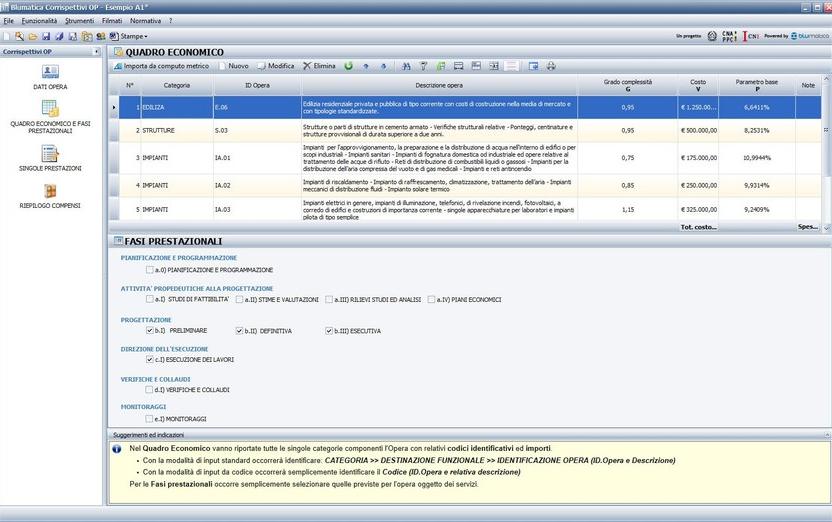Enable a.0) Pianificazione e Programmazione checkbox
Image resolution: width=832 pixels, height=522 pixels.
150,270
